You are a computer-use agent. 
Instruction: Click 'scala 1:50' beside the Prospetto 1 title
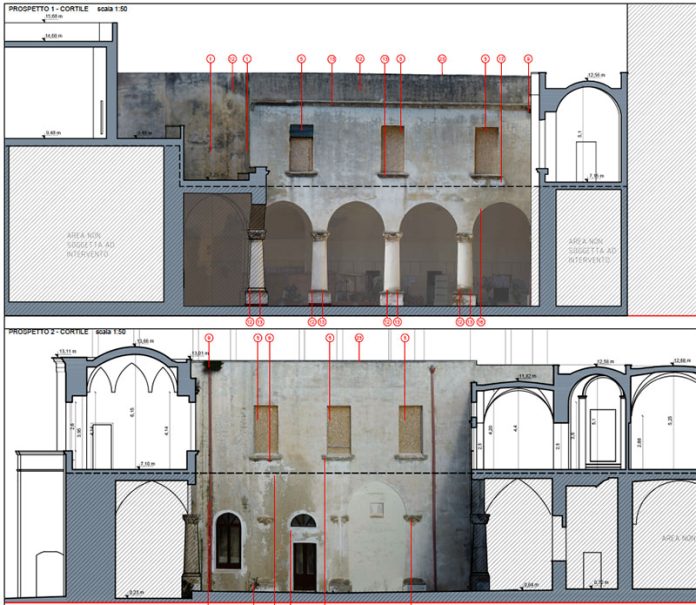112,8
